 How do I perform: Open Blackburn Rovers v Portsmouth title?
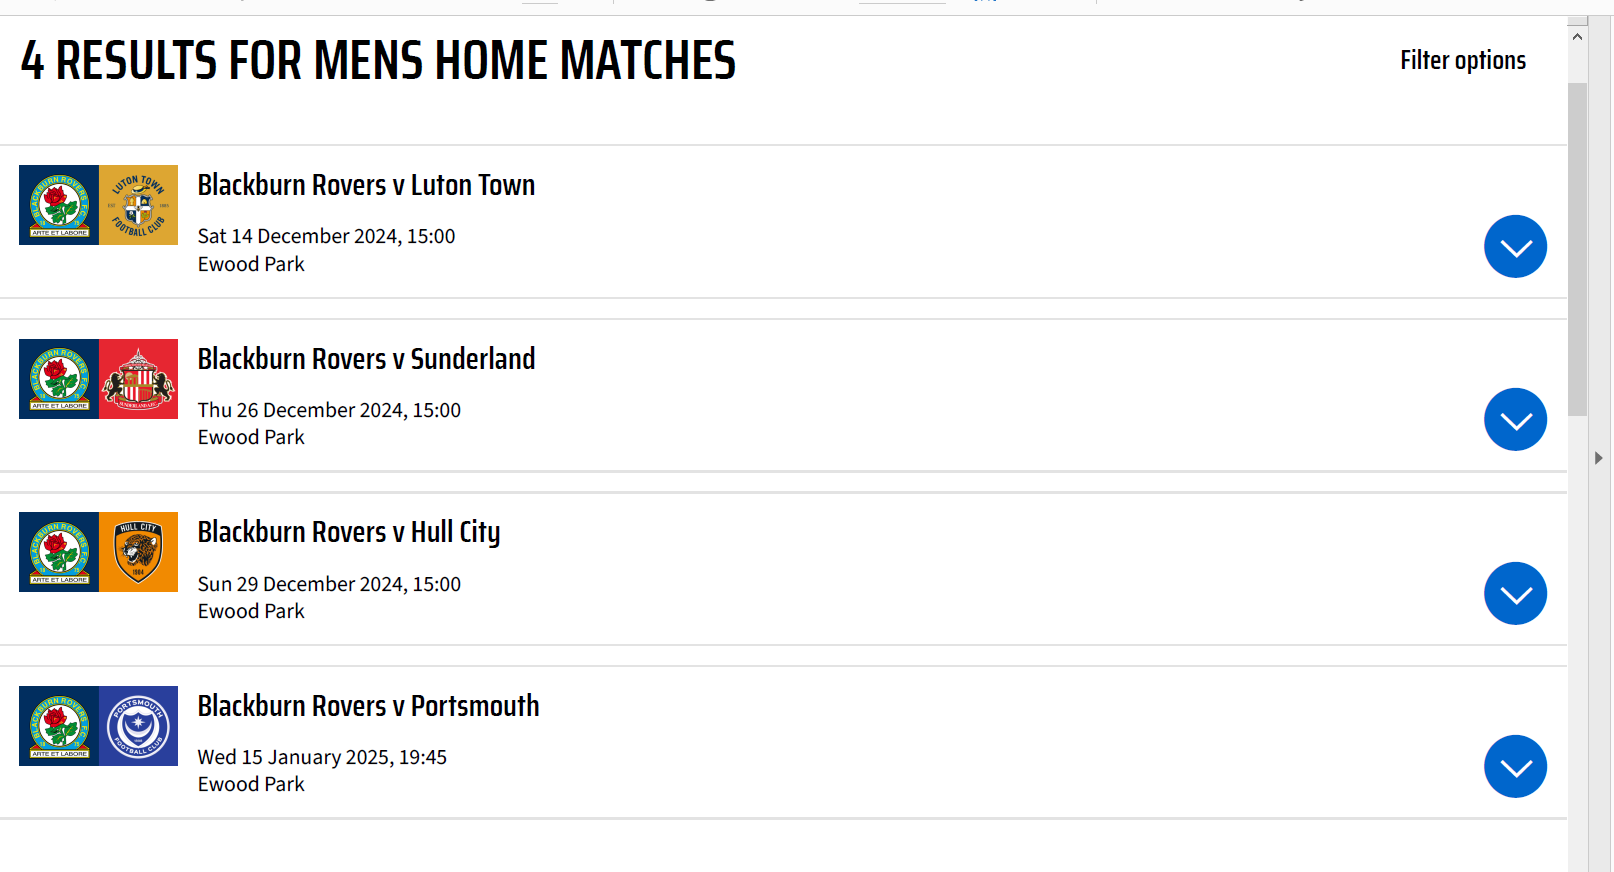click(368, 706)
